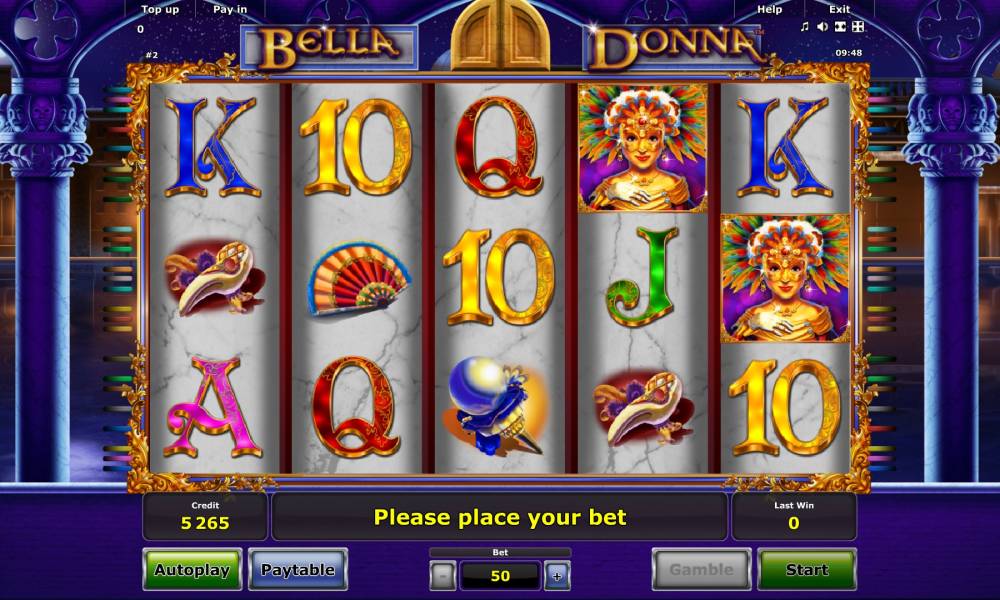Start the spin

[x=807, y=569]
